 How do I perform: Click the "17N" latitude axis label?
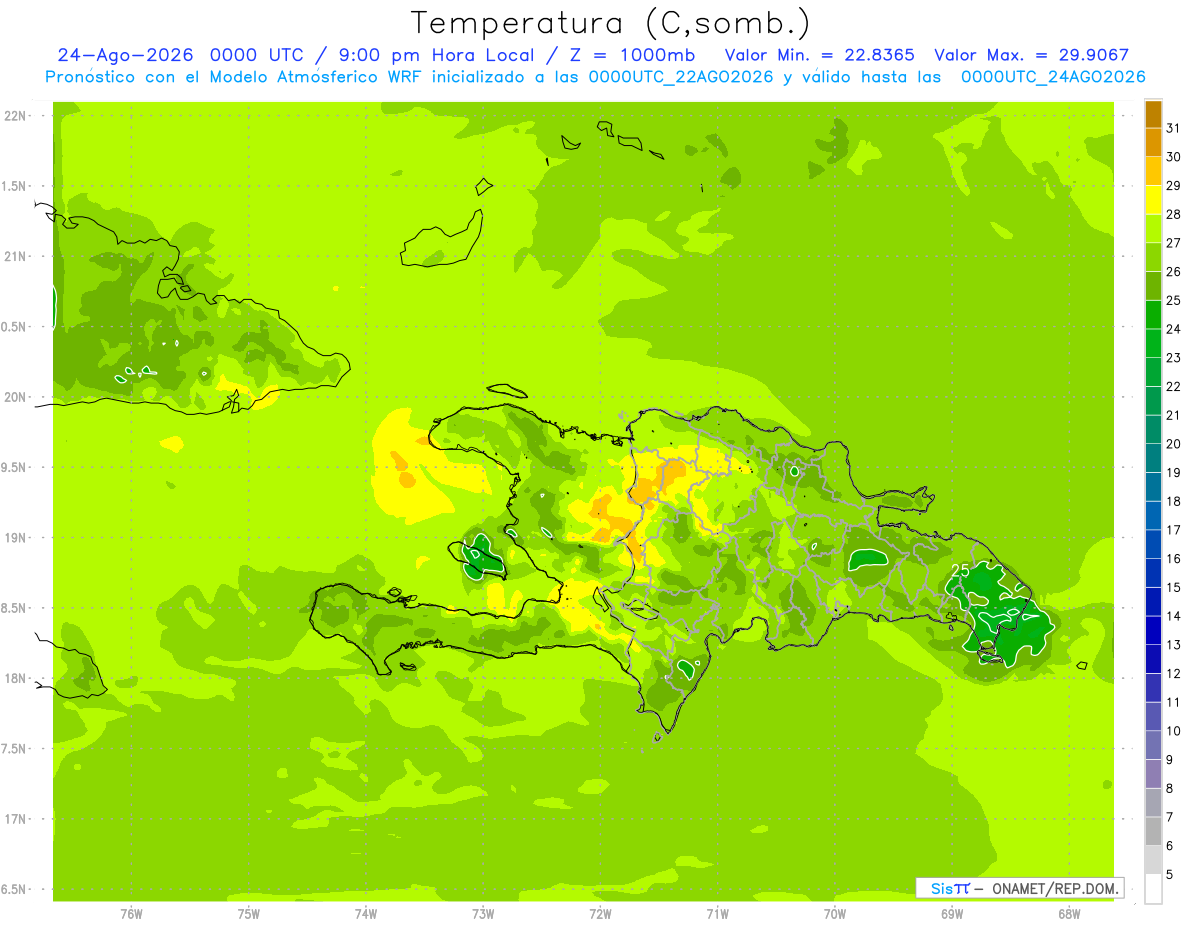tap(16, 819)
